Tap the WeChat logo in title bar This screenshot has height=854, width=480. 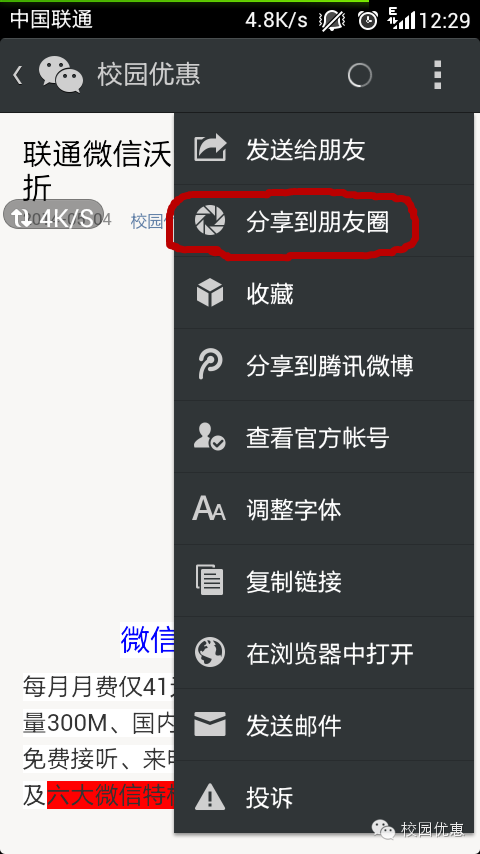(x=61, y=75)
